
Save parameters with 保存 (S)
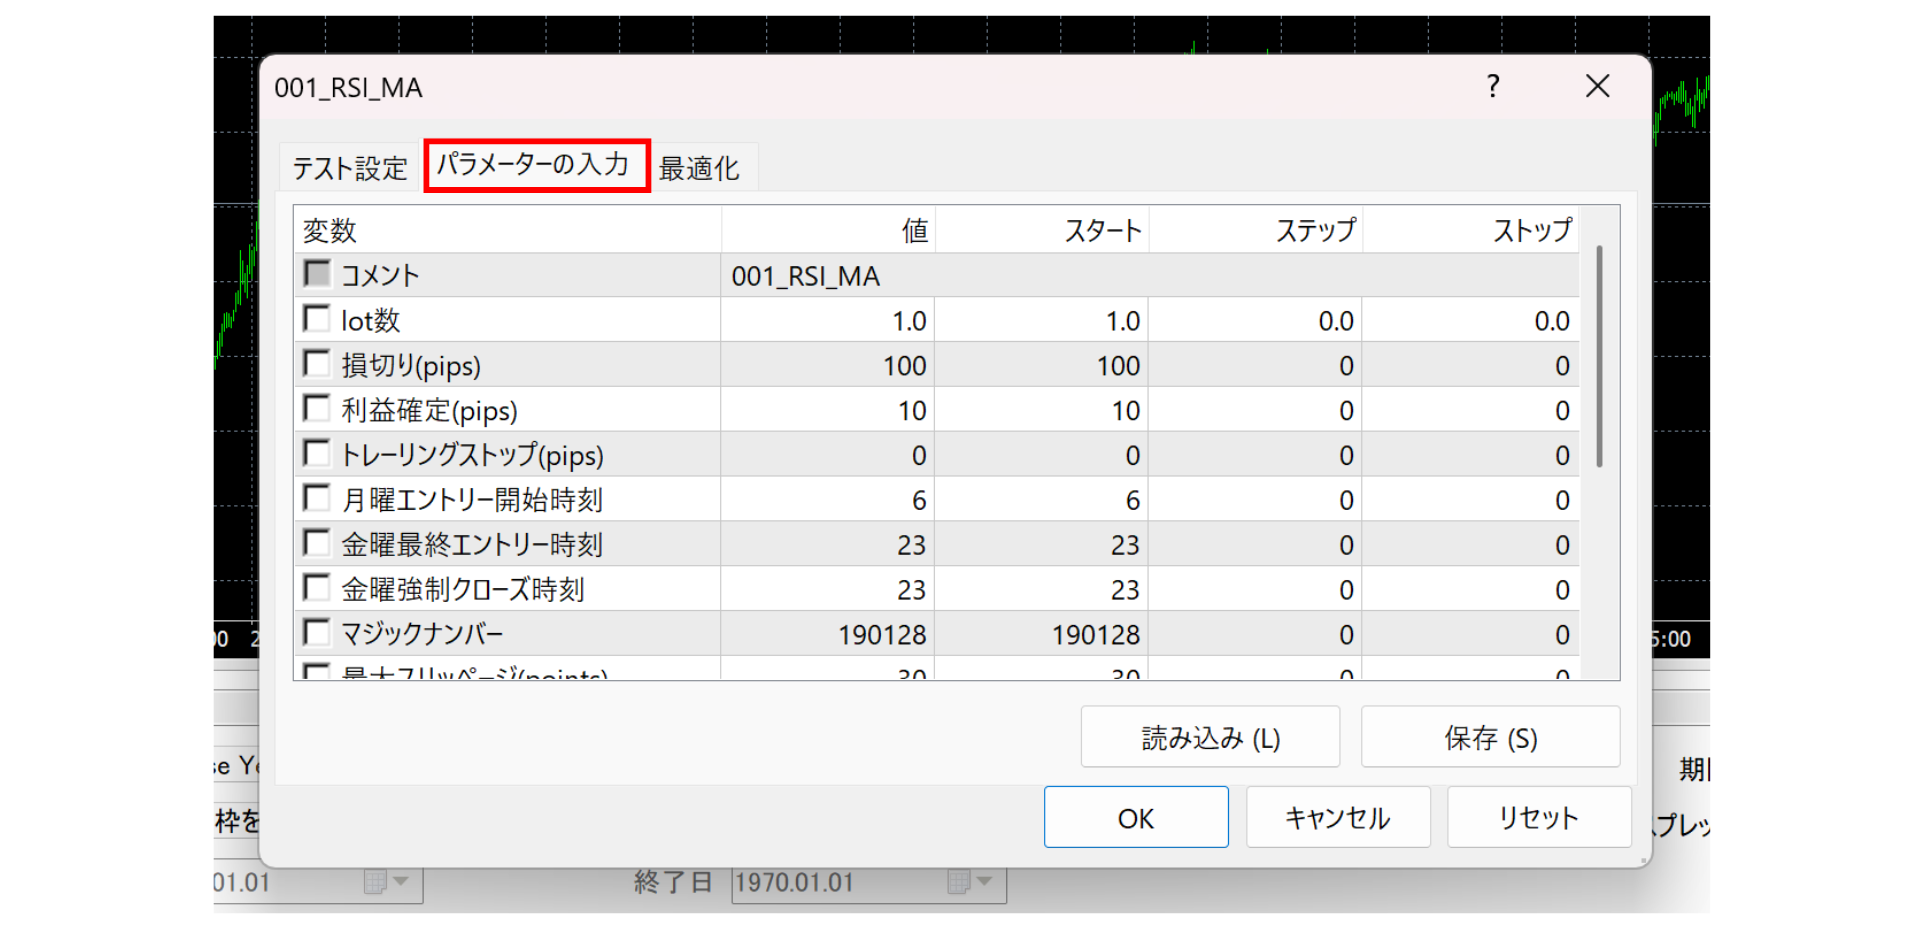pyautogui.click(x=1489, y=737)
